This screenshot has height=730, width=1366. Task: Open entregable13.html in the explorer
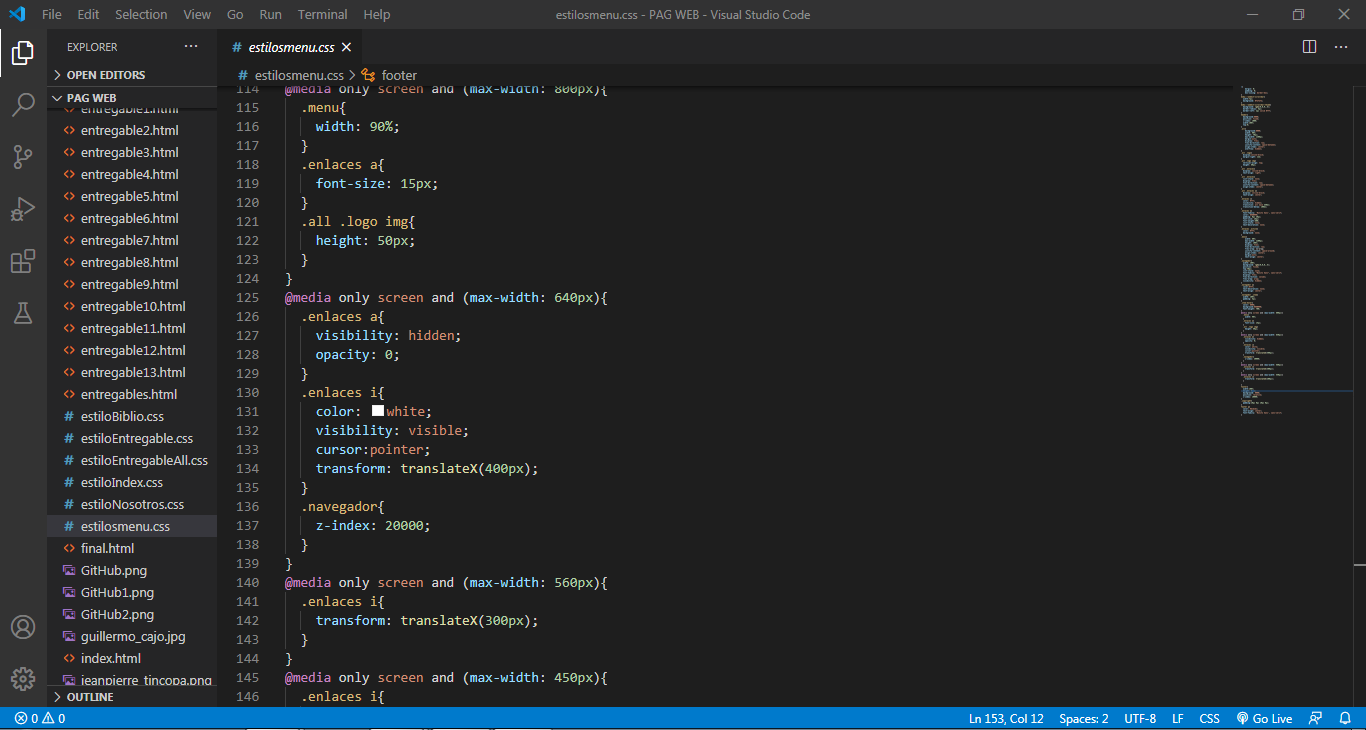coord(132,372)
